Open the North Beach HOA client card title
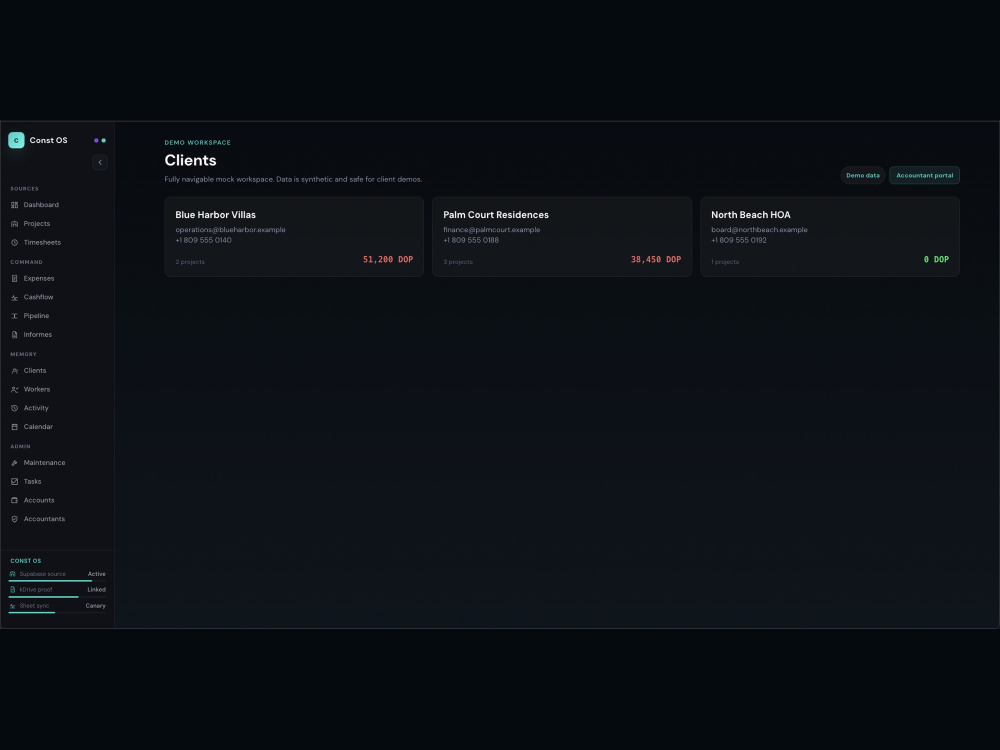The image size is (1000, 750). [x=751, y=215]
